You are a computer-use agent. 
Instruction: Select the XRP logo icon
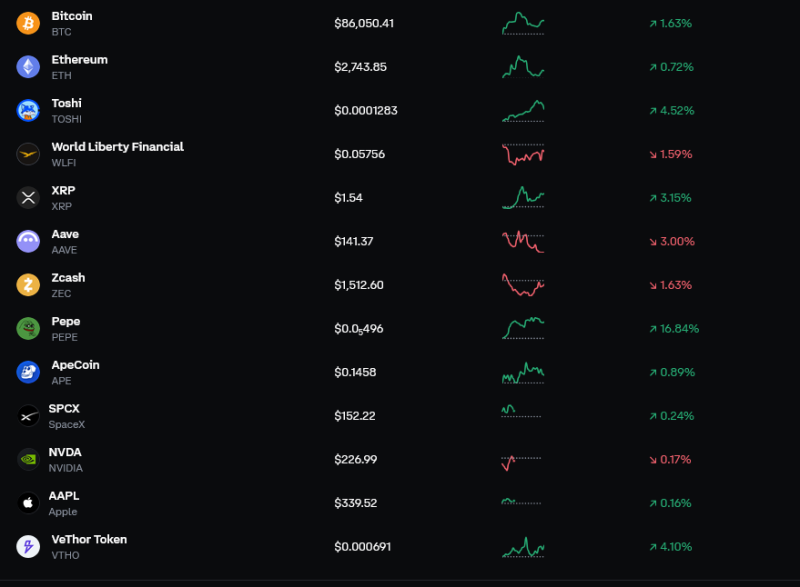pyautogui.click(x=28, y=198)
